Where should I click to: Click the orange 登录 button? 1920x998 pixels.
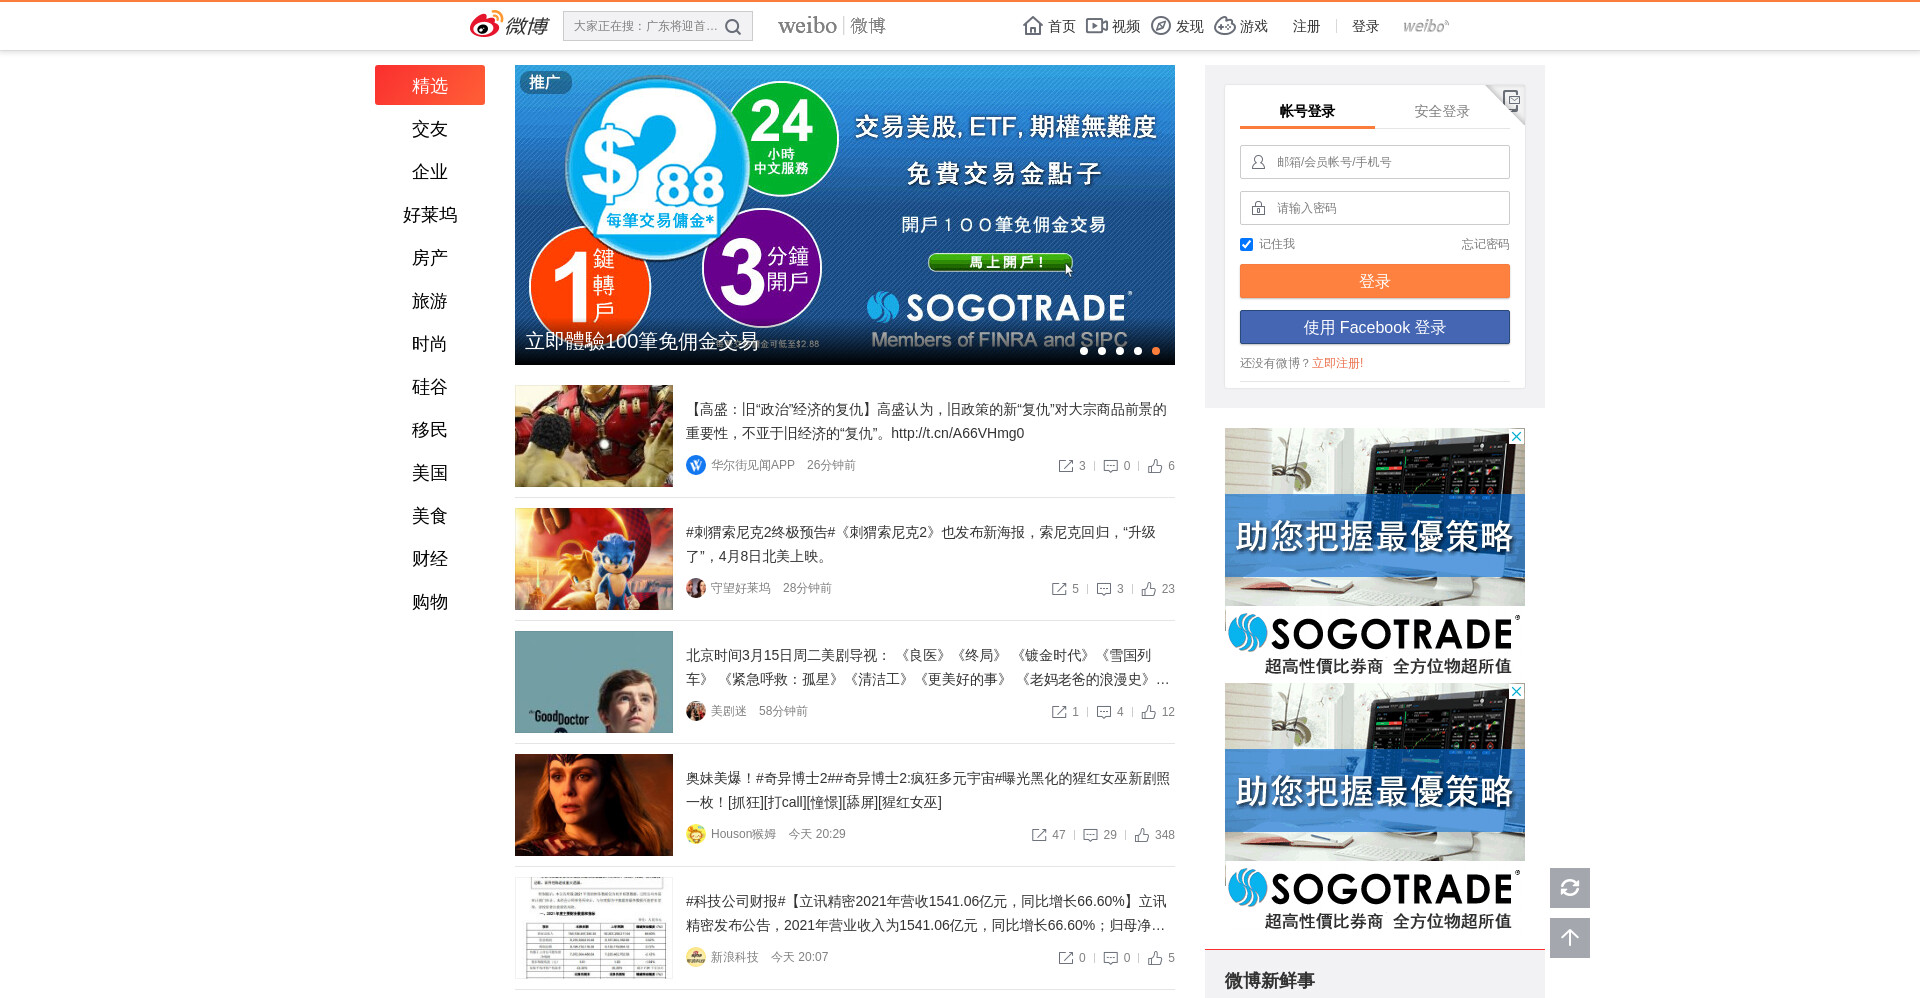1375,281
